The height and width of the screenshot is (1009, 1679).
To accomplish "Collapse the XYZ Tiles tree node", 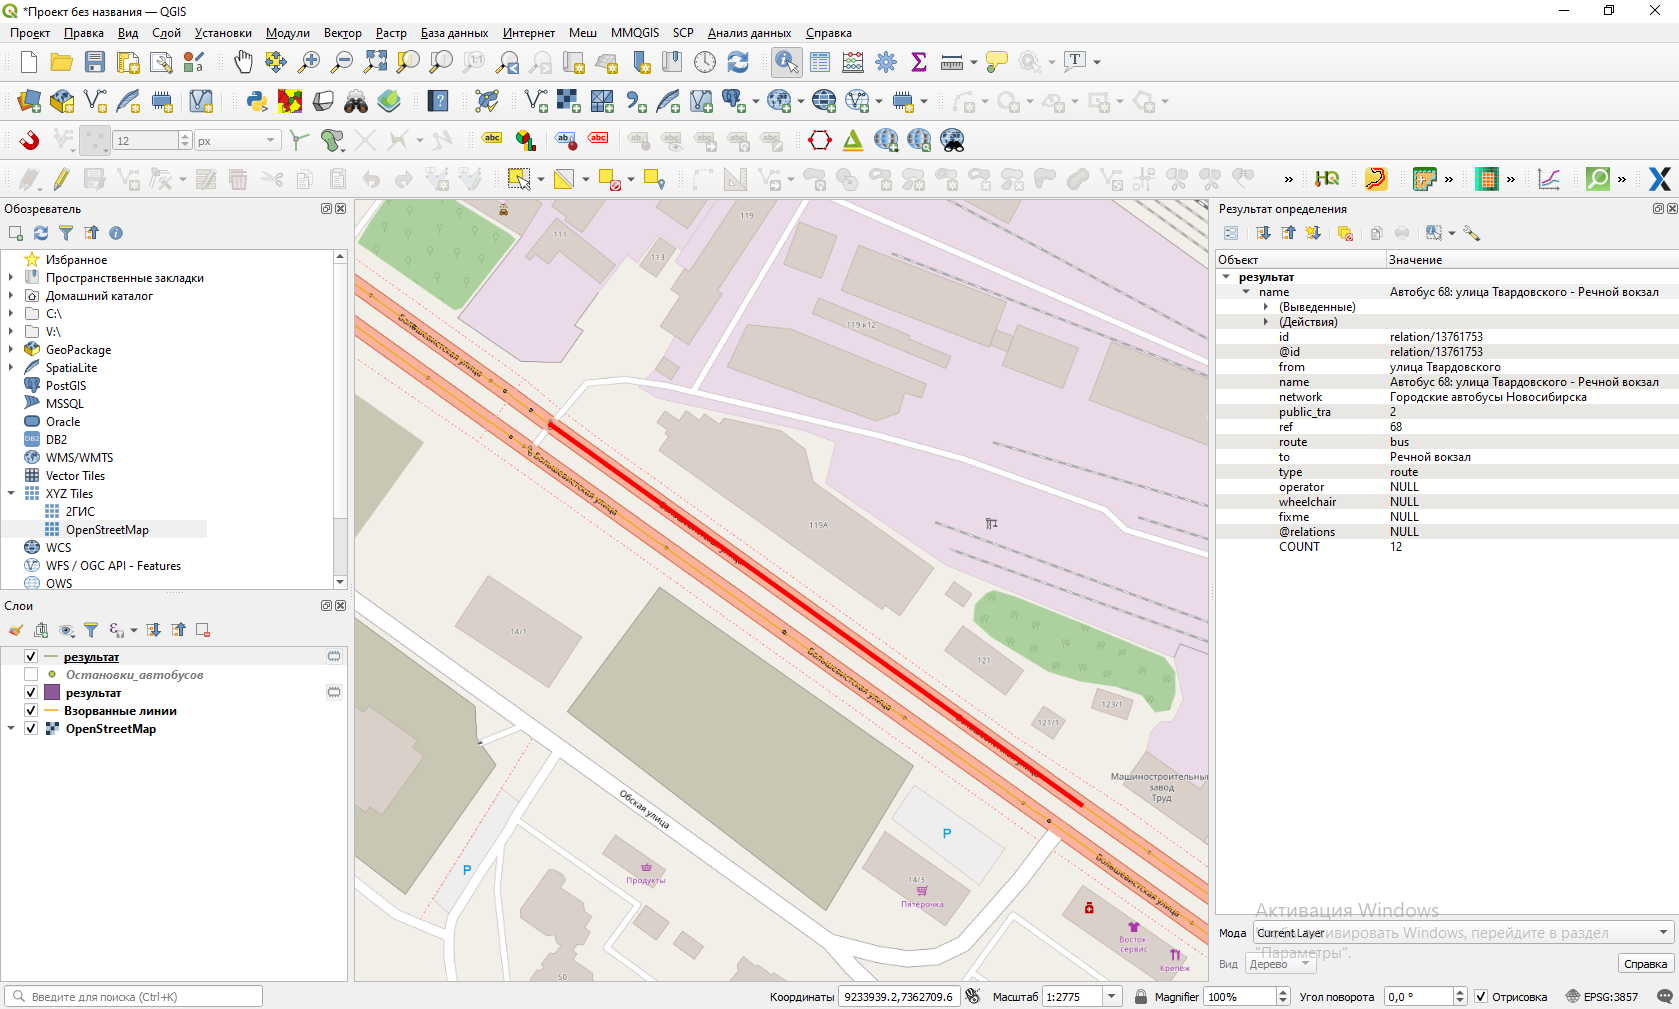I will (11, 494).
